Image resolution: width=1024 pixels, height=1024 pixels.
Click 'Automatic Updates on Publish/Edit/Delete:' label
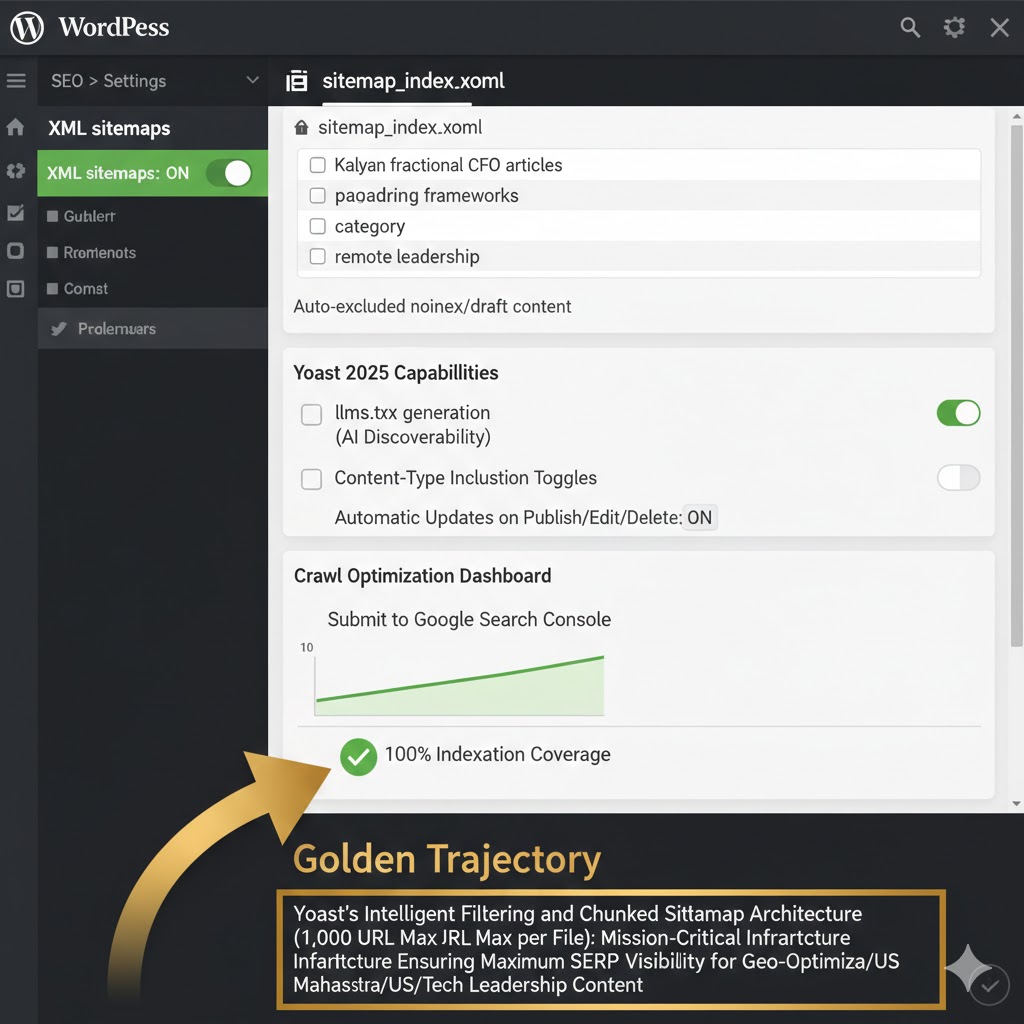[508, 517]
